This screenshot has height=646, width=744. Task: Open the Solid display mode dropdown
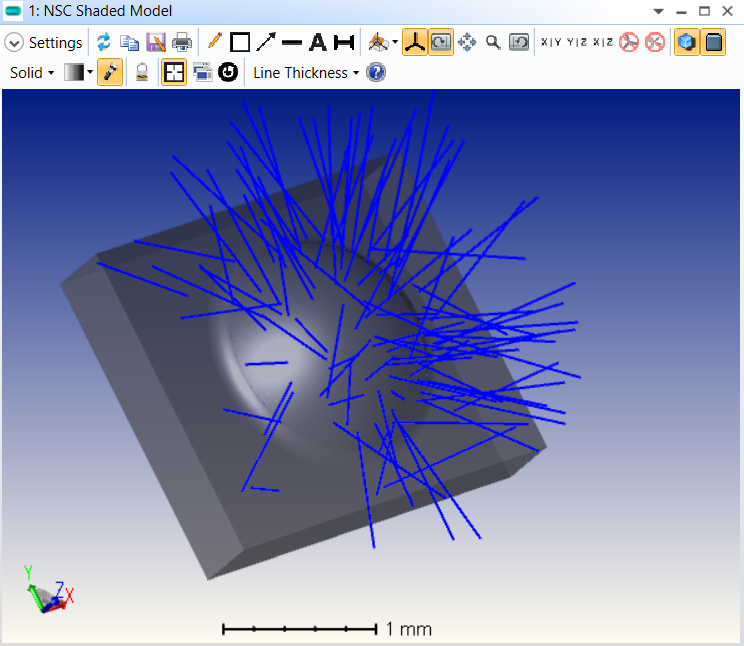pyautogui.click(x=32, y=73)
